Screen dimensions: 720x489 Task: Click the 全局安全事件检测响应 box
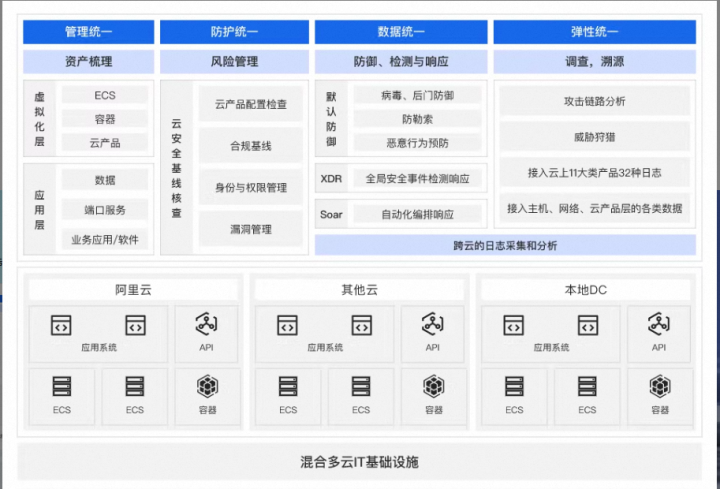point(417,179)
